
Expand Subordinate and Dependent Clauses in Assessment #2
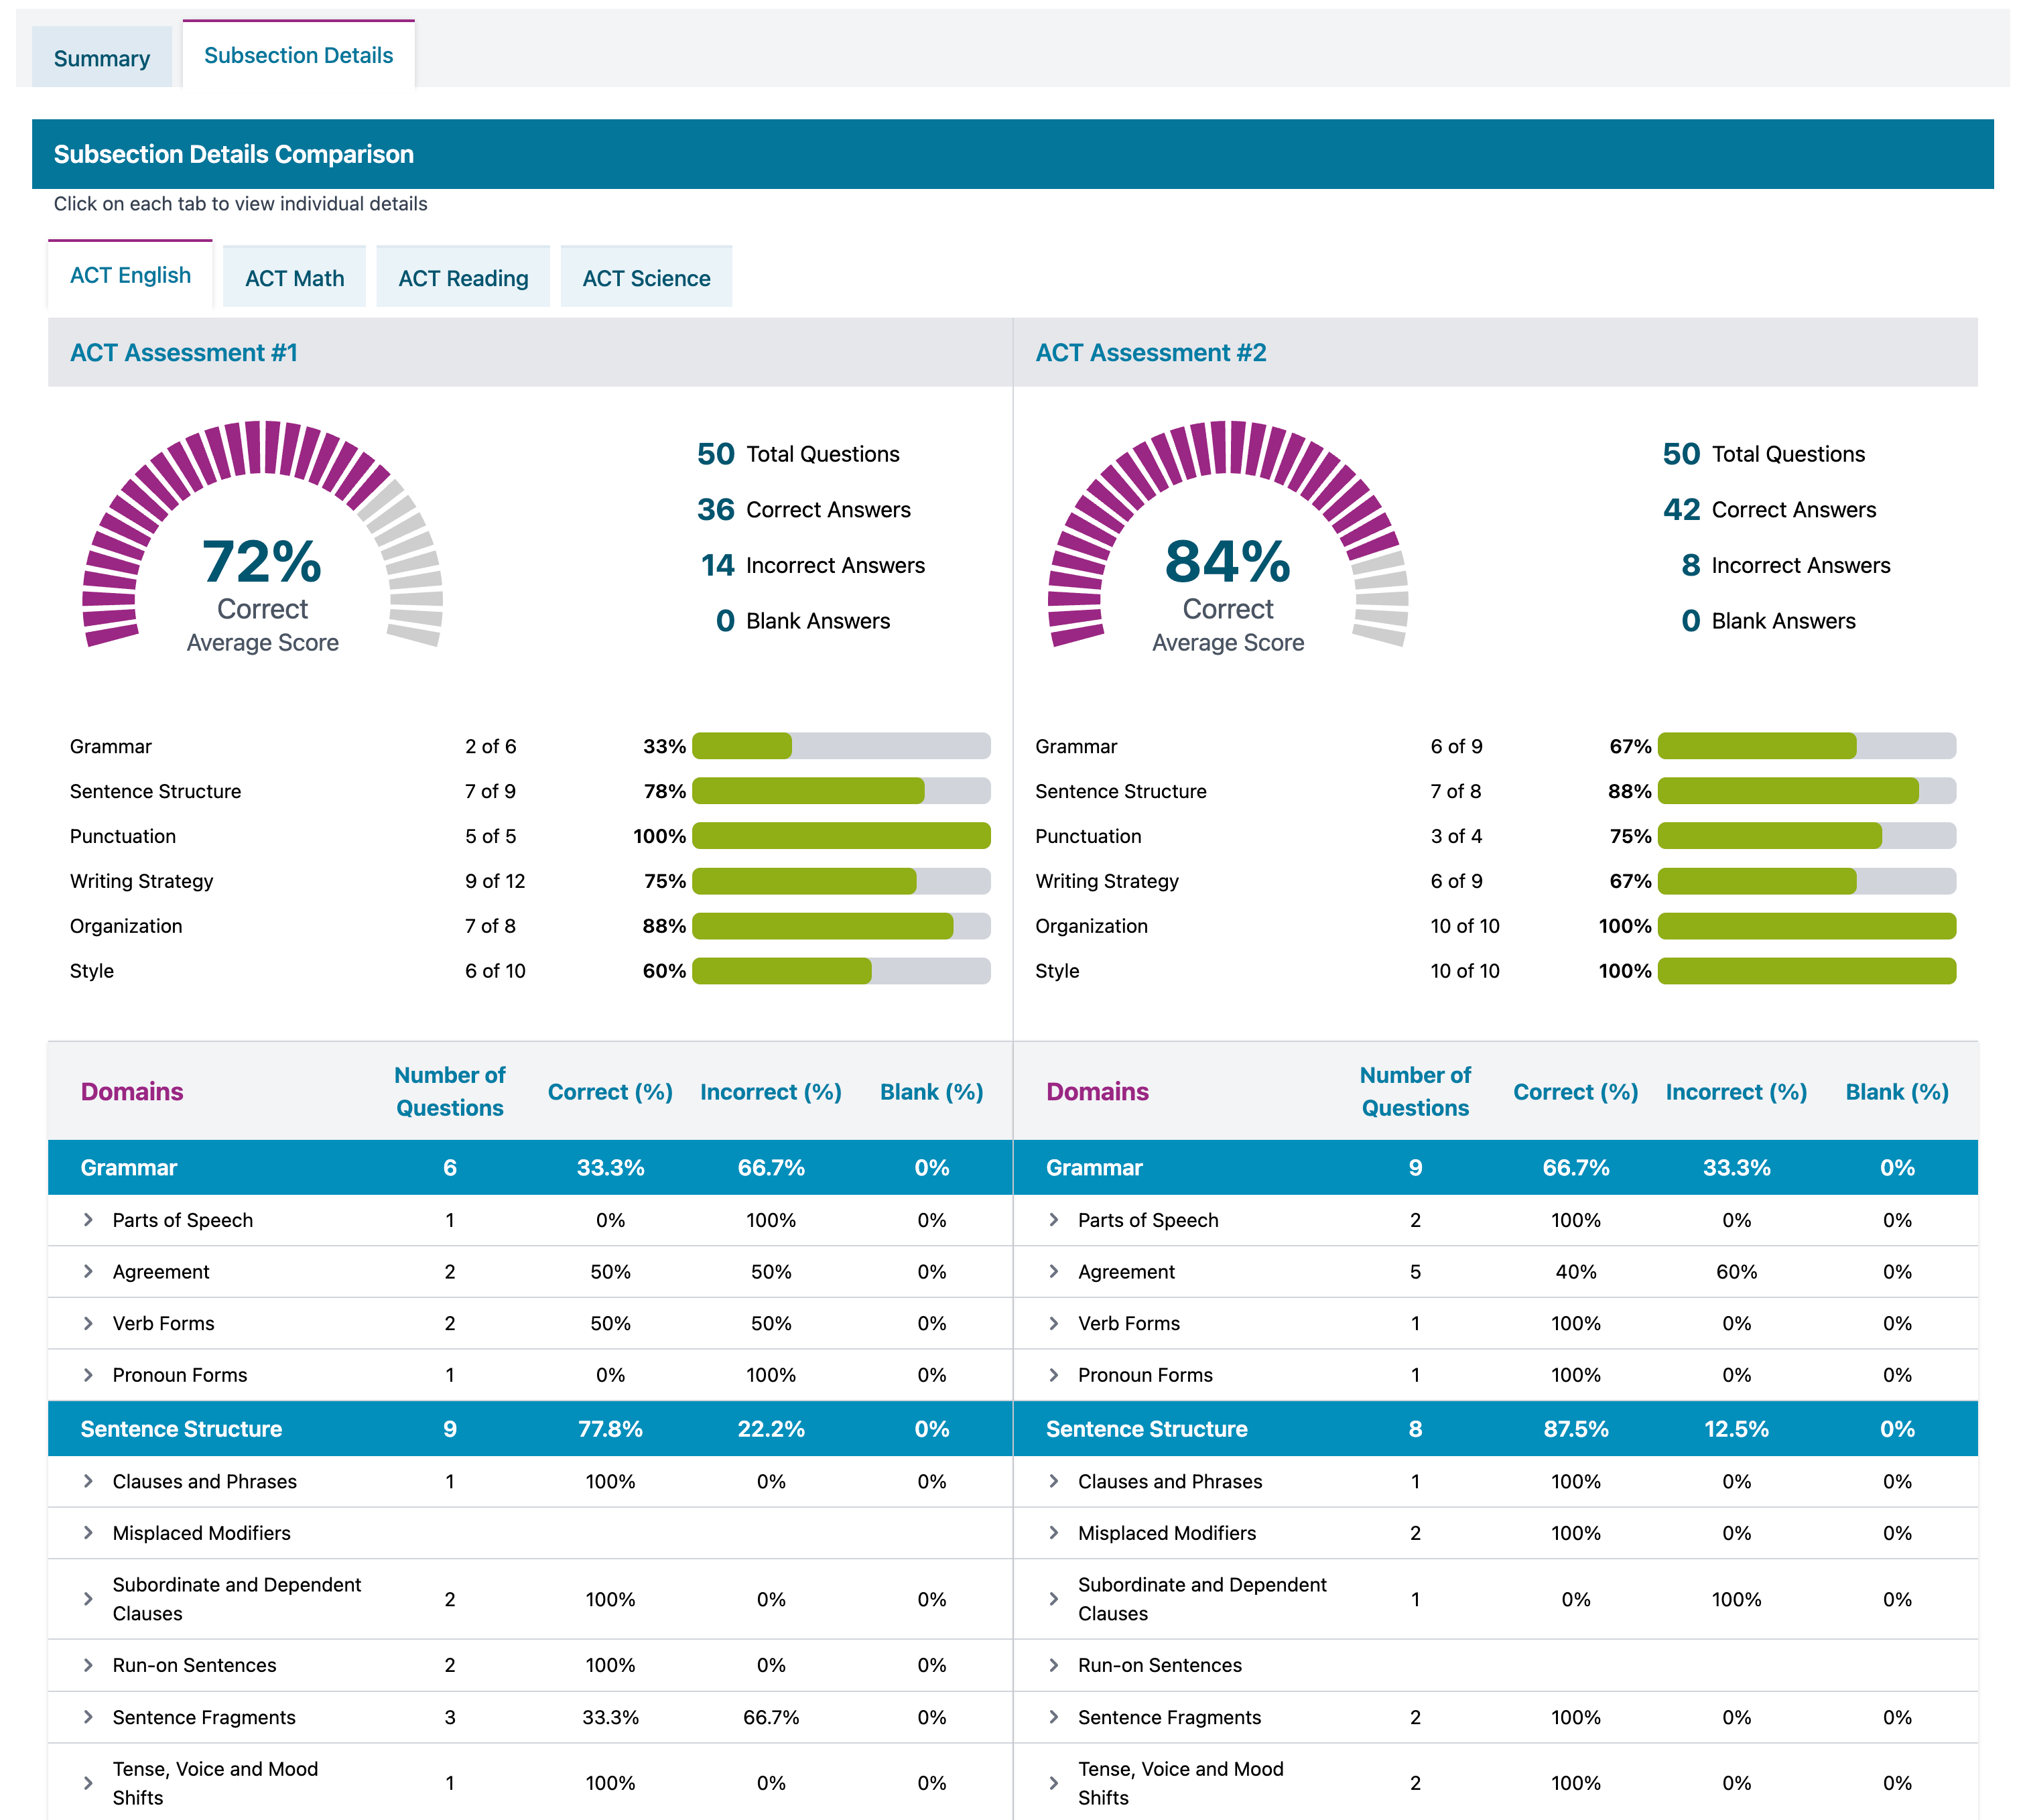[1054, 1599]
